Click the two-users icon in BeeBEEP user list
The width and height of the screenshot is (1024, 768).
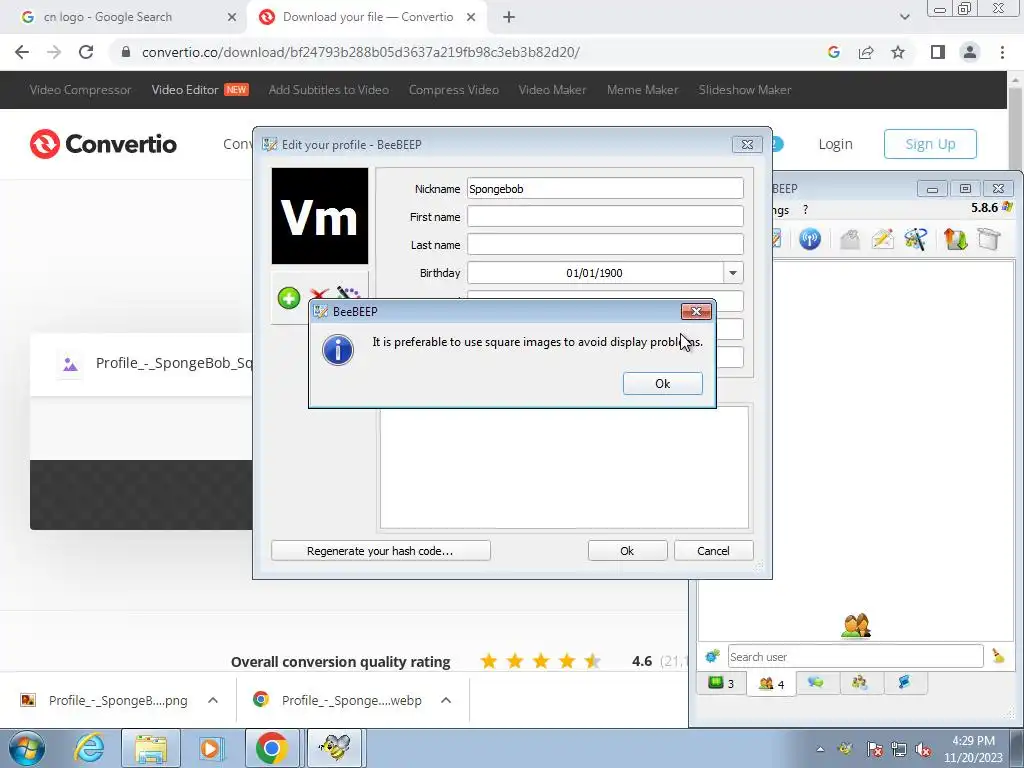[856, 626]
